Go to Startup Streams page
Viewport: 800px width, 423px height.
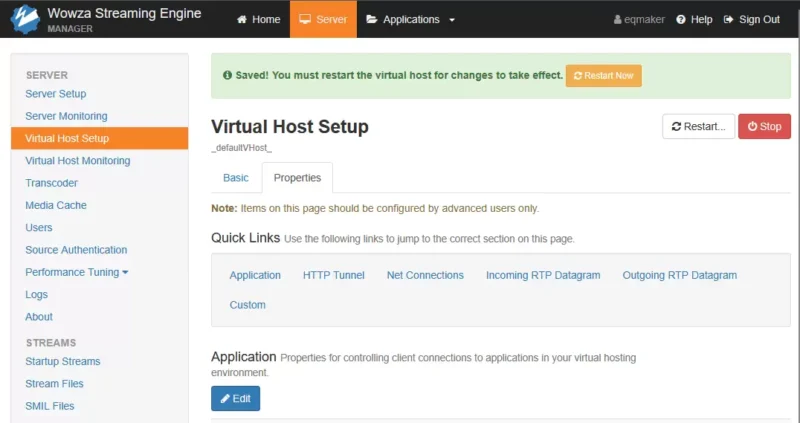point(63,361)
